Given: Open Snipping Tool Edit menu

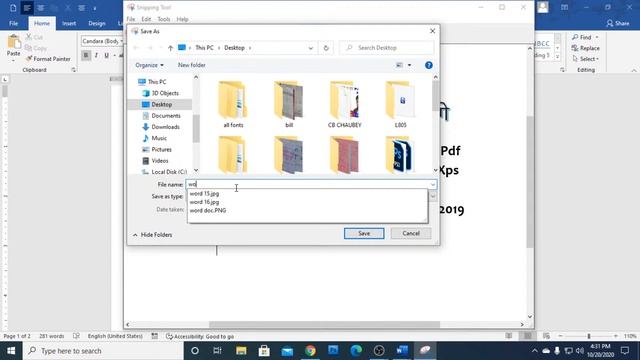Looking at the screenshot, I should click(x=146, y=19).
